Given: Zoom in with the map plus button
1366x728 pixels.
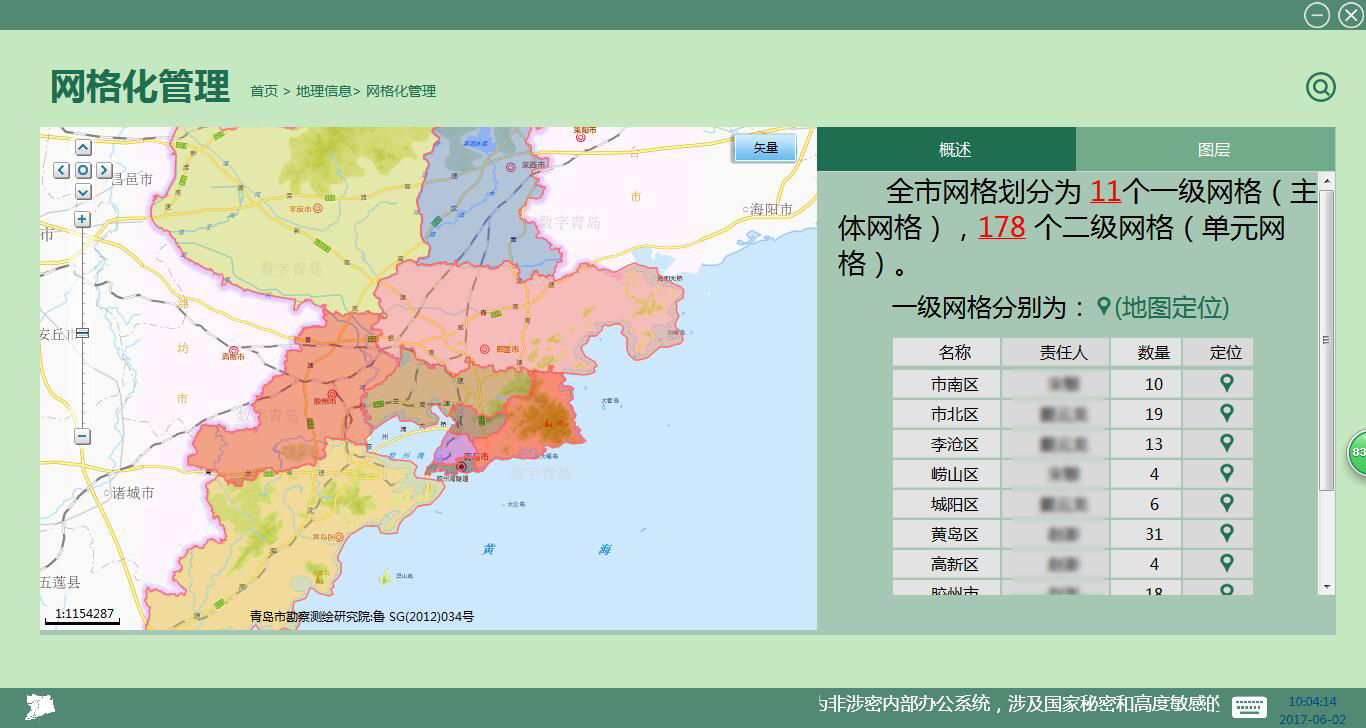Looking at the screenshot, I should click(x=82, y=219).
